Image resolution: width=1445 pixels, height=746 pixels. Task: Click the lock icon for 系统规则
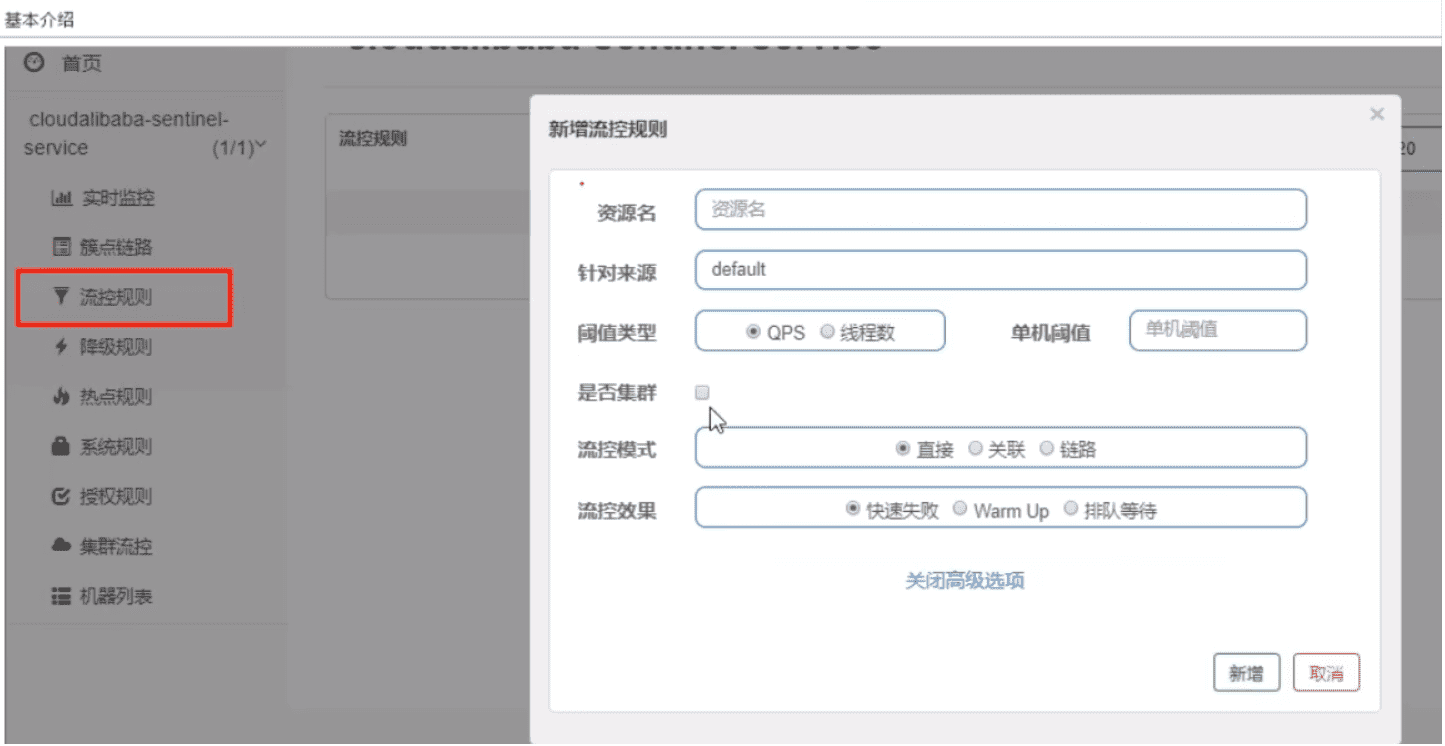(x=61, y=447)
